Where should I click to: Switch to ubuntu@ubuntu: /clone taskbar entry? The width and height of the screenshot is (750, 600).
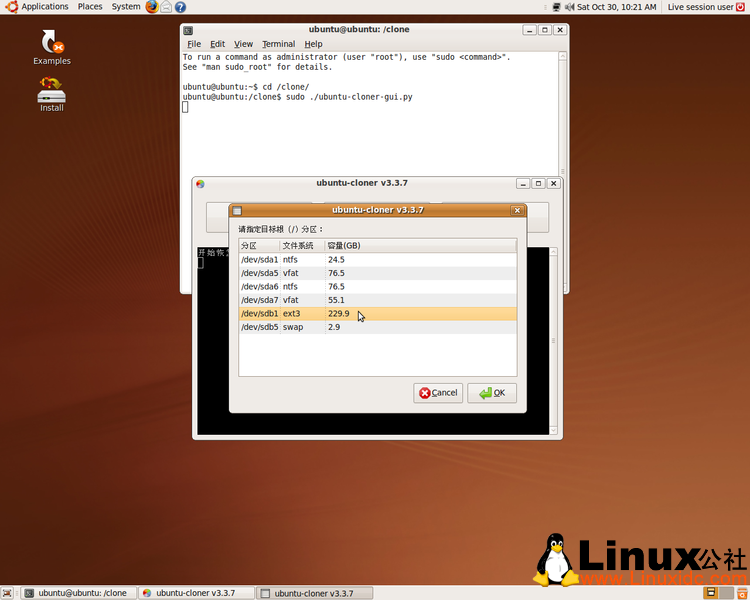click(79, 593)
